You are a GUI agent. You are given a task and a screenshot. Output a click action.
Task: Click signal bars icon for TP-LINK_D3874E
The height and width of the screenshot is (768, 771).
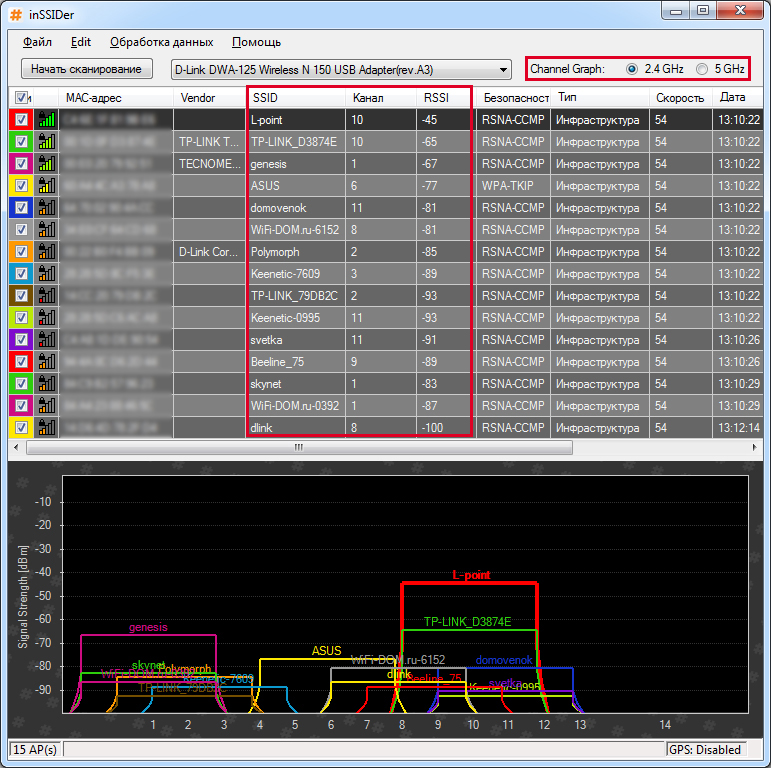tap(47, 142)
